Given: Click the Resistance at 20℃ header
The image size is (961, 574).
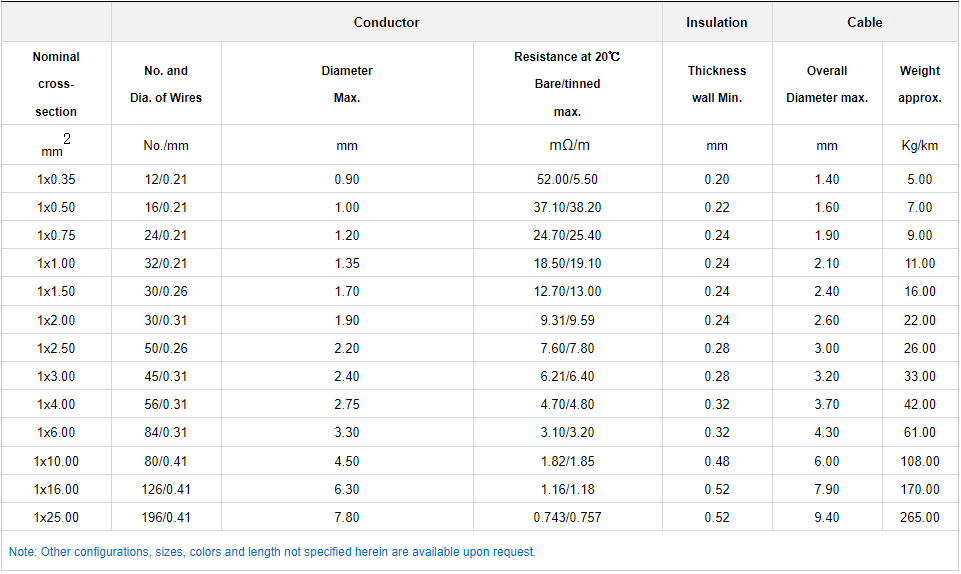Looking at the screenshot, I should tap(567, 84).
